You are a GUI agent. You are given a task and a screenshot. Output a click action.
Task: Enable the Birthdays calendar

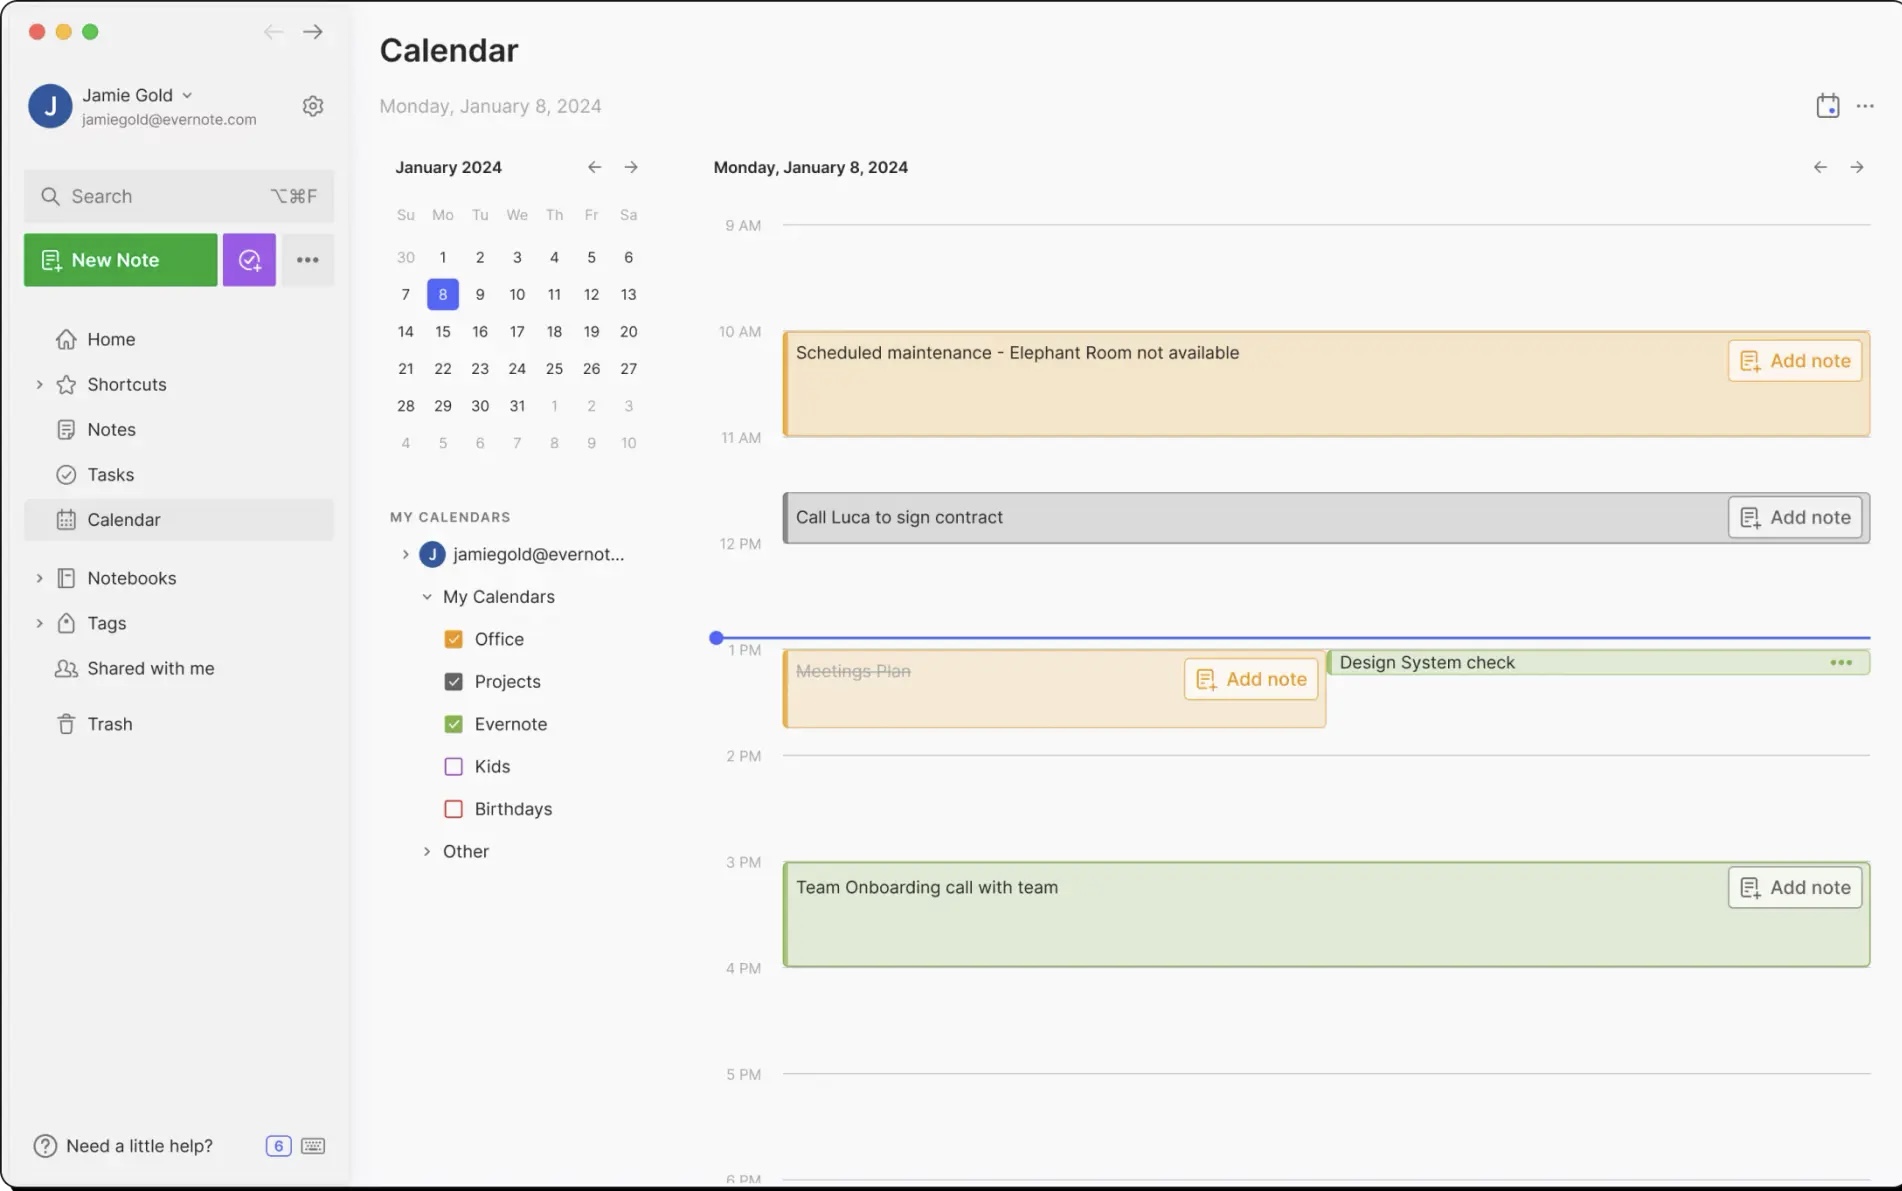[454, 809]
